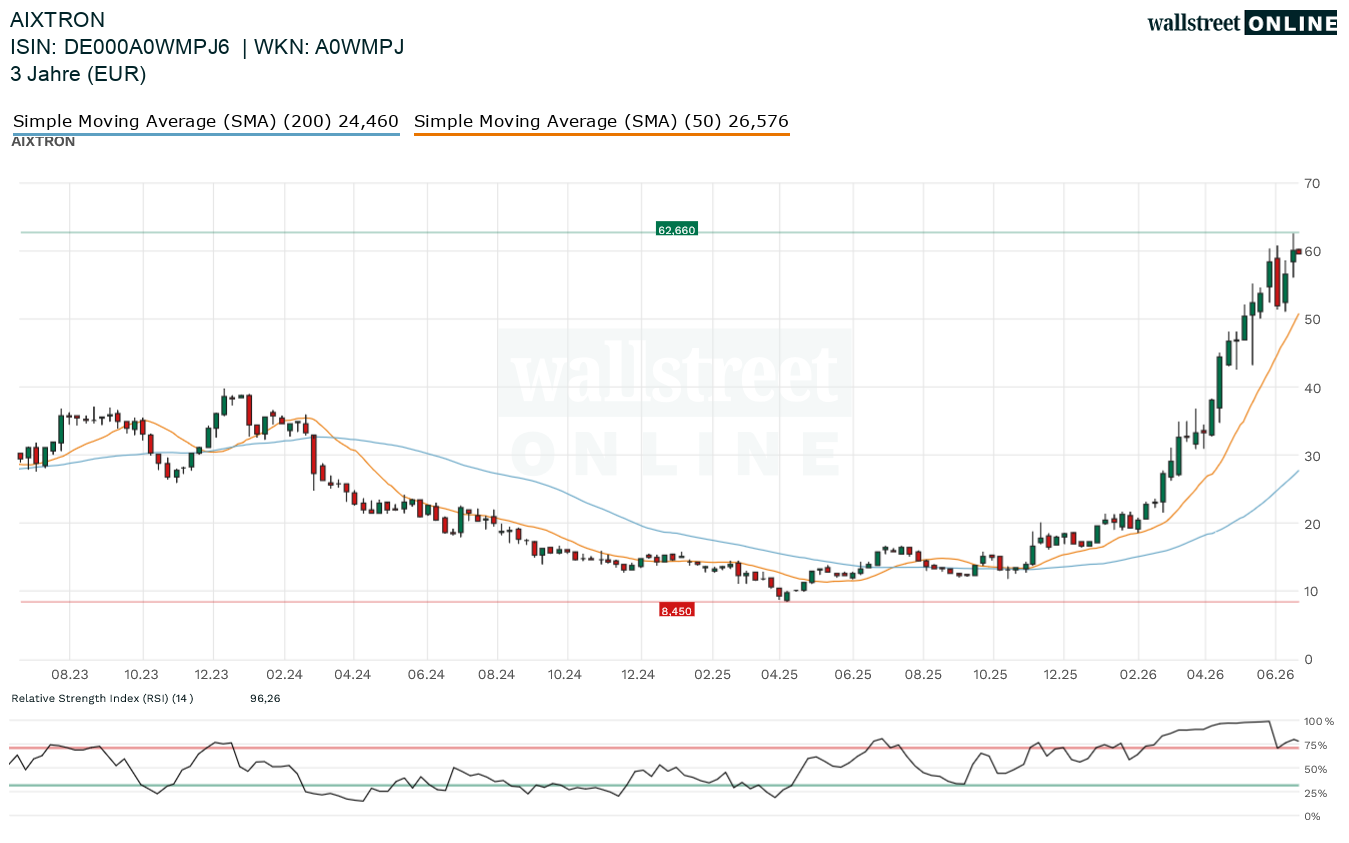This screenshot has height=843, width=1349.
Task: Click the 10.23 date axis label
Action: [142, 675]
